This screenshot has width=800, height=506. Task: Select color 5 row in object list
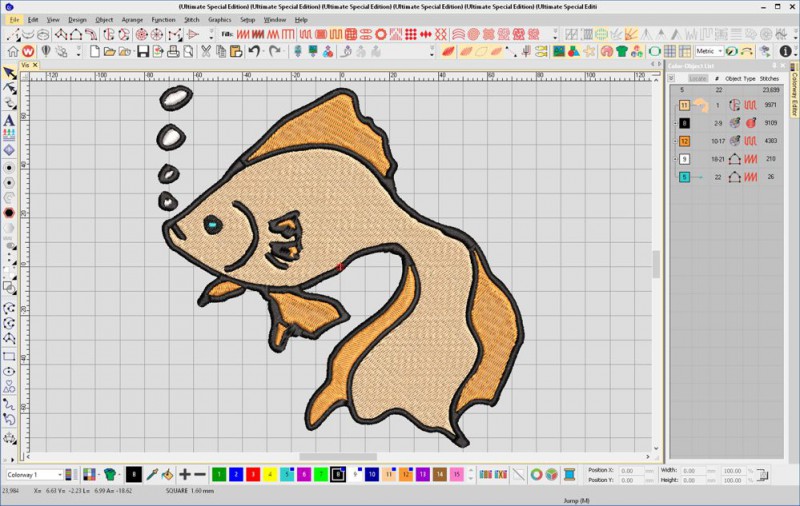point(727,177)
